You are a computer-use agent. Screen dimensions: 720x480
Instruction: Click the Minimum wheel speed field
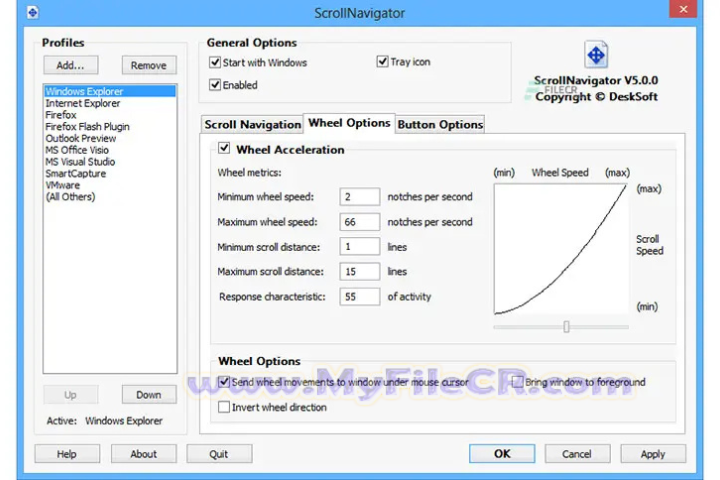(360, 197)
